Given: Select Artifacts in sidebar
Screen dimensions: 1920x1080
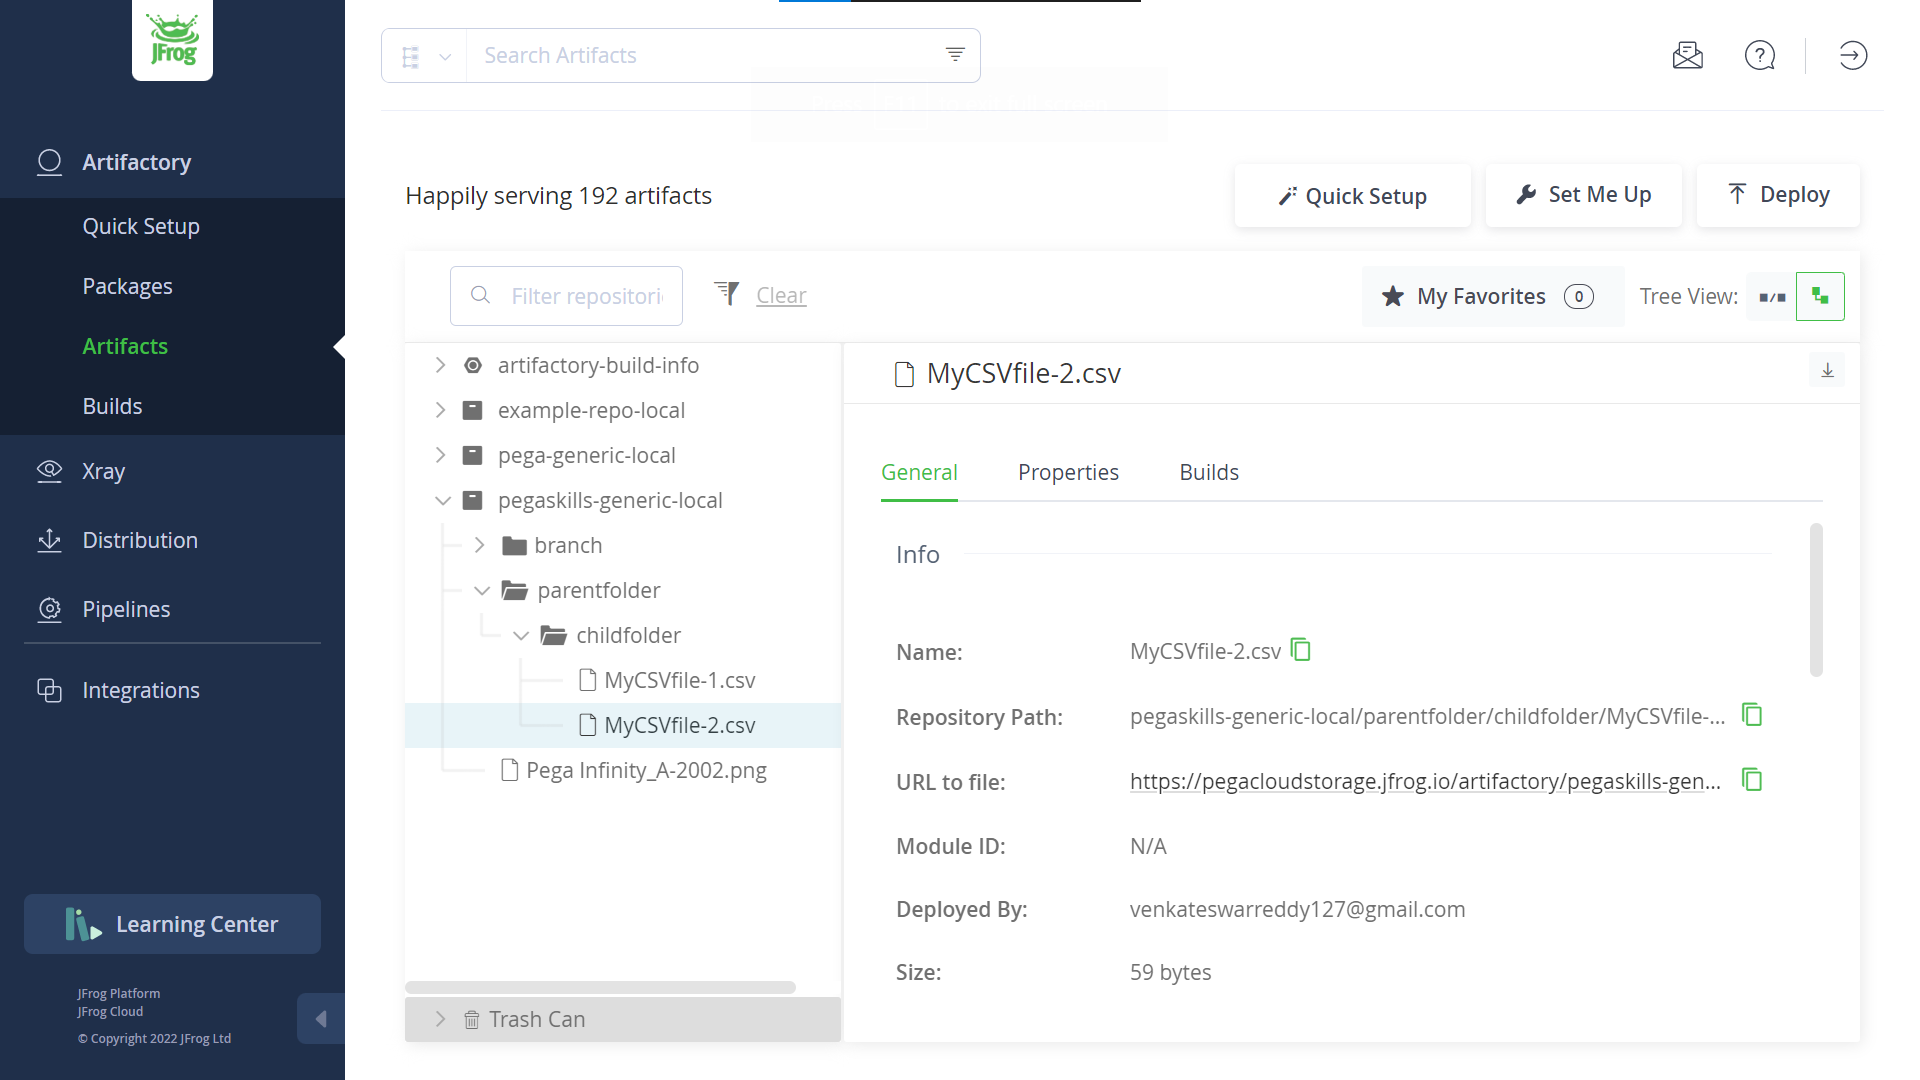Looking at the screenshot, I should (125, 346).
